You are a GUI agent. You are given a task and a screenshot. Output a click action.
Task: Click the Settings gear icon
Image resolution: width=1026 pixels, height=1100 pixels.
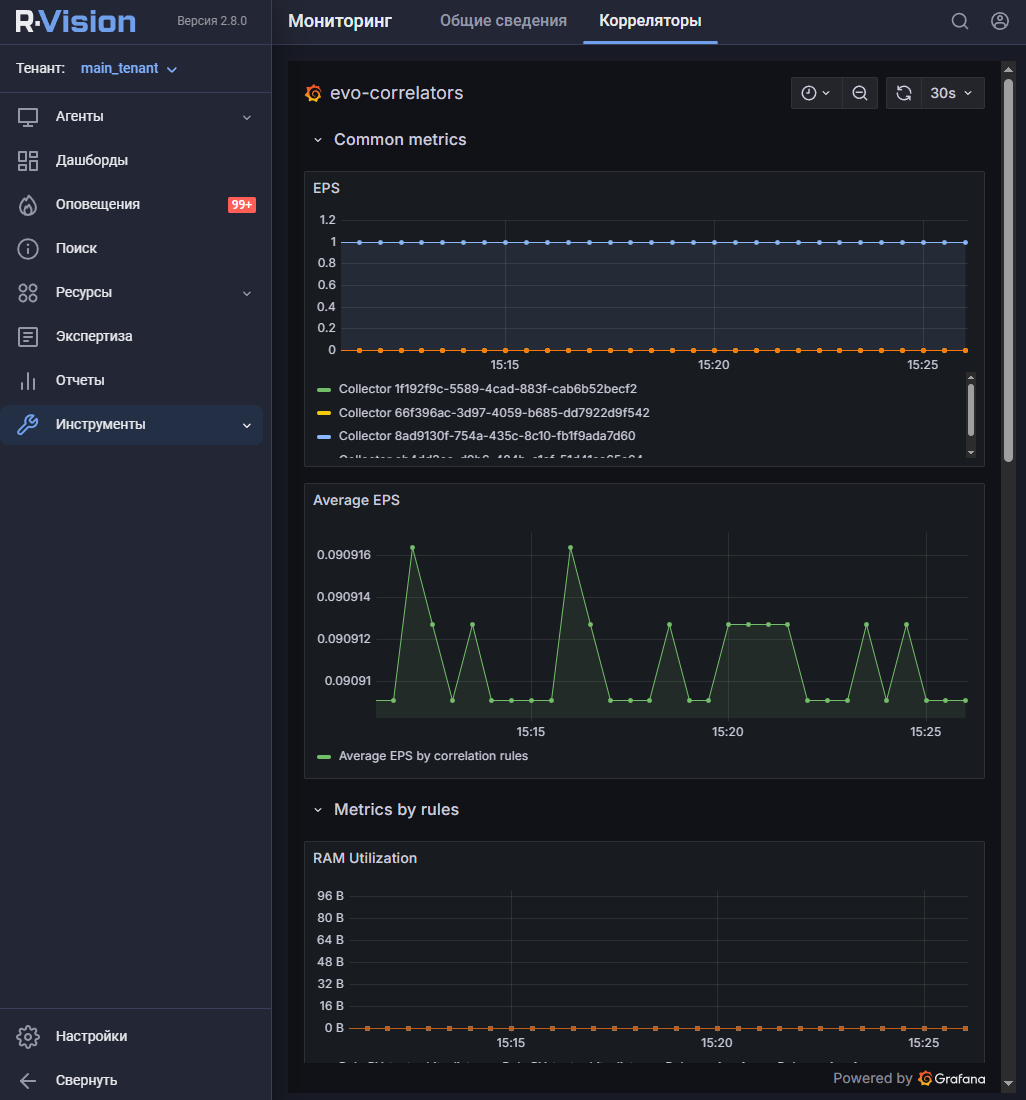(28, 1036)
